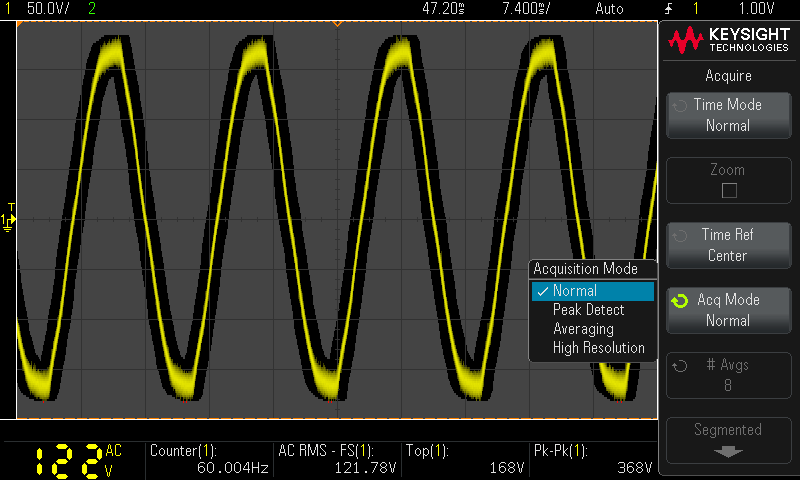Toggle the Zoom checkbox

coord(729,190)
